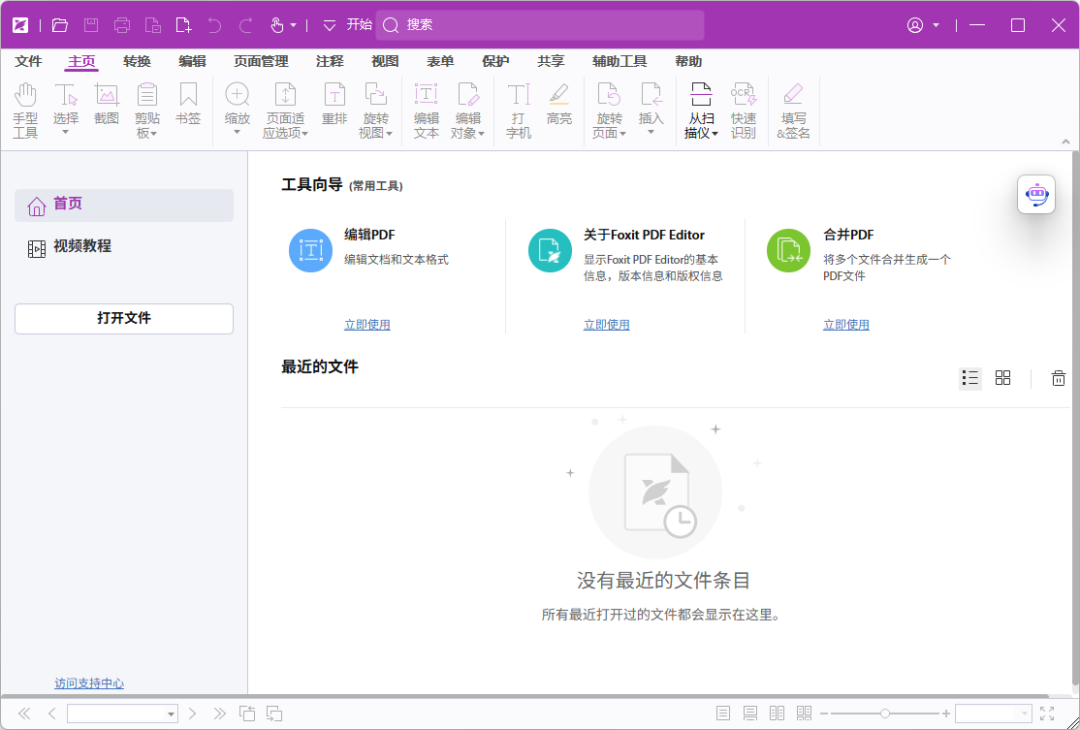Expand the Rotate Pages dropdown (旋转页面)
Screen dimensions: 1080x730
tap(610, 108)
